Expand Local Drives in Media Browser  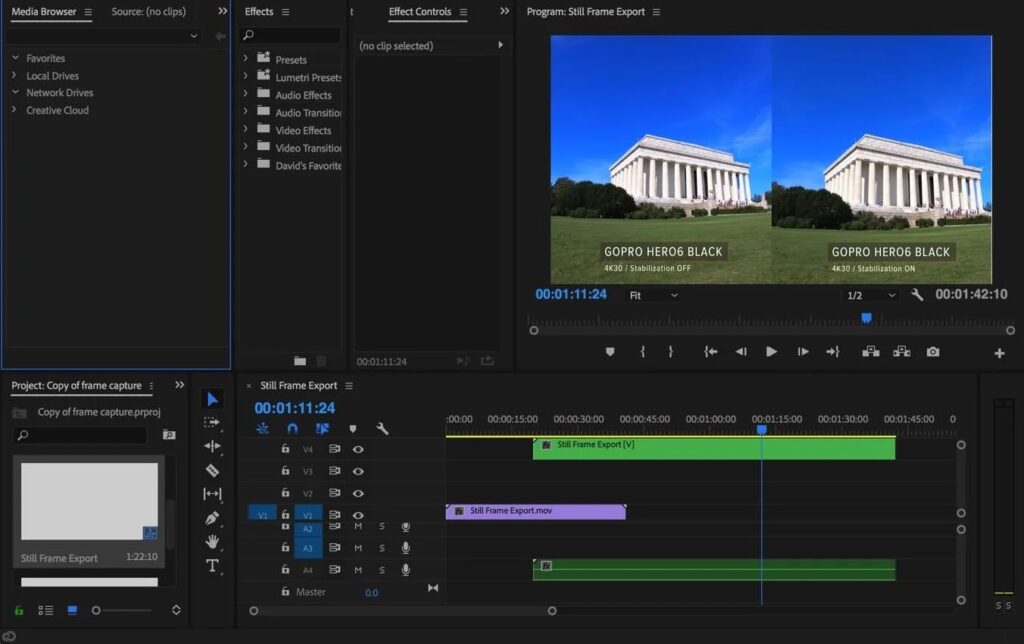[14, 75]
